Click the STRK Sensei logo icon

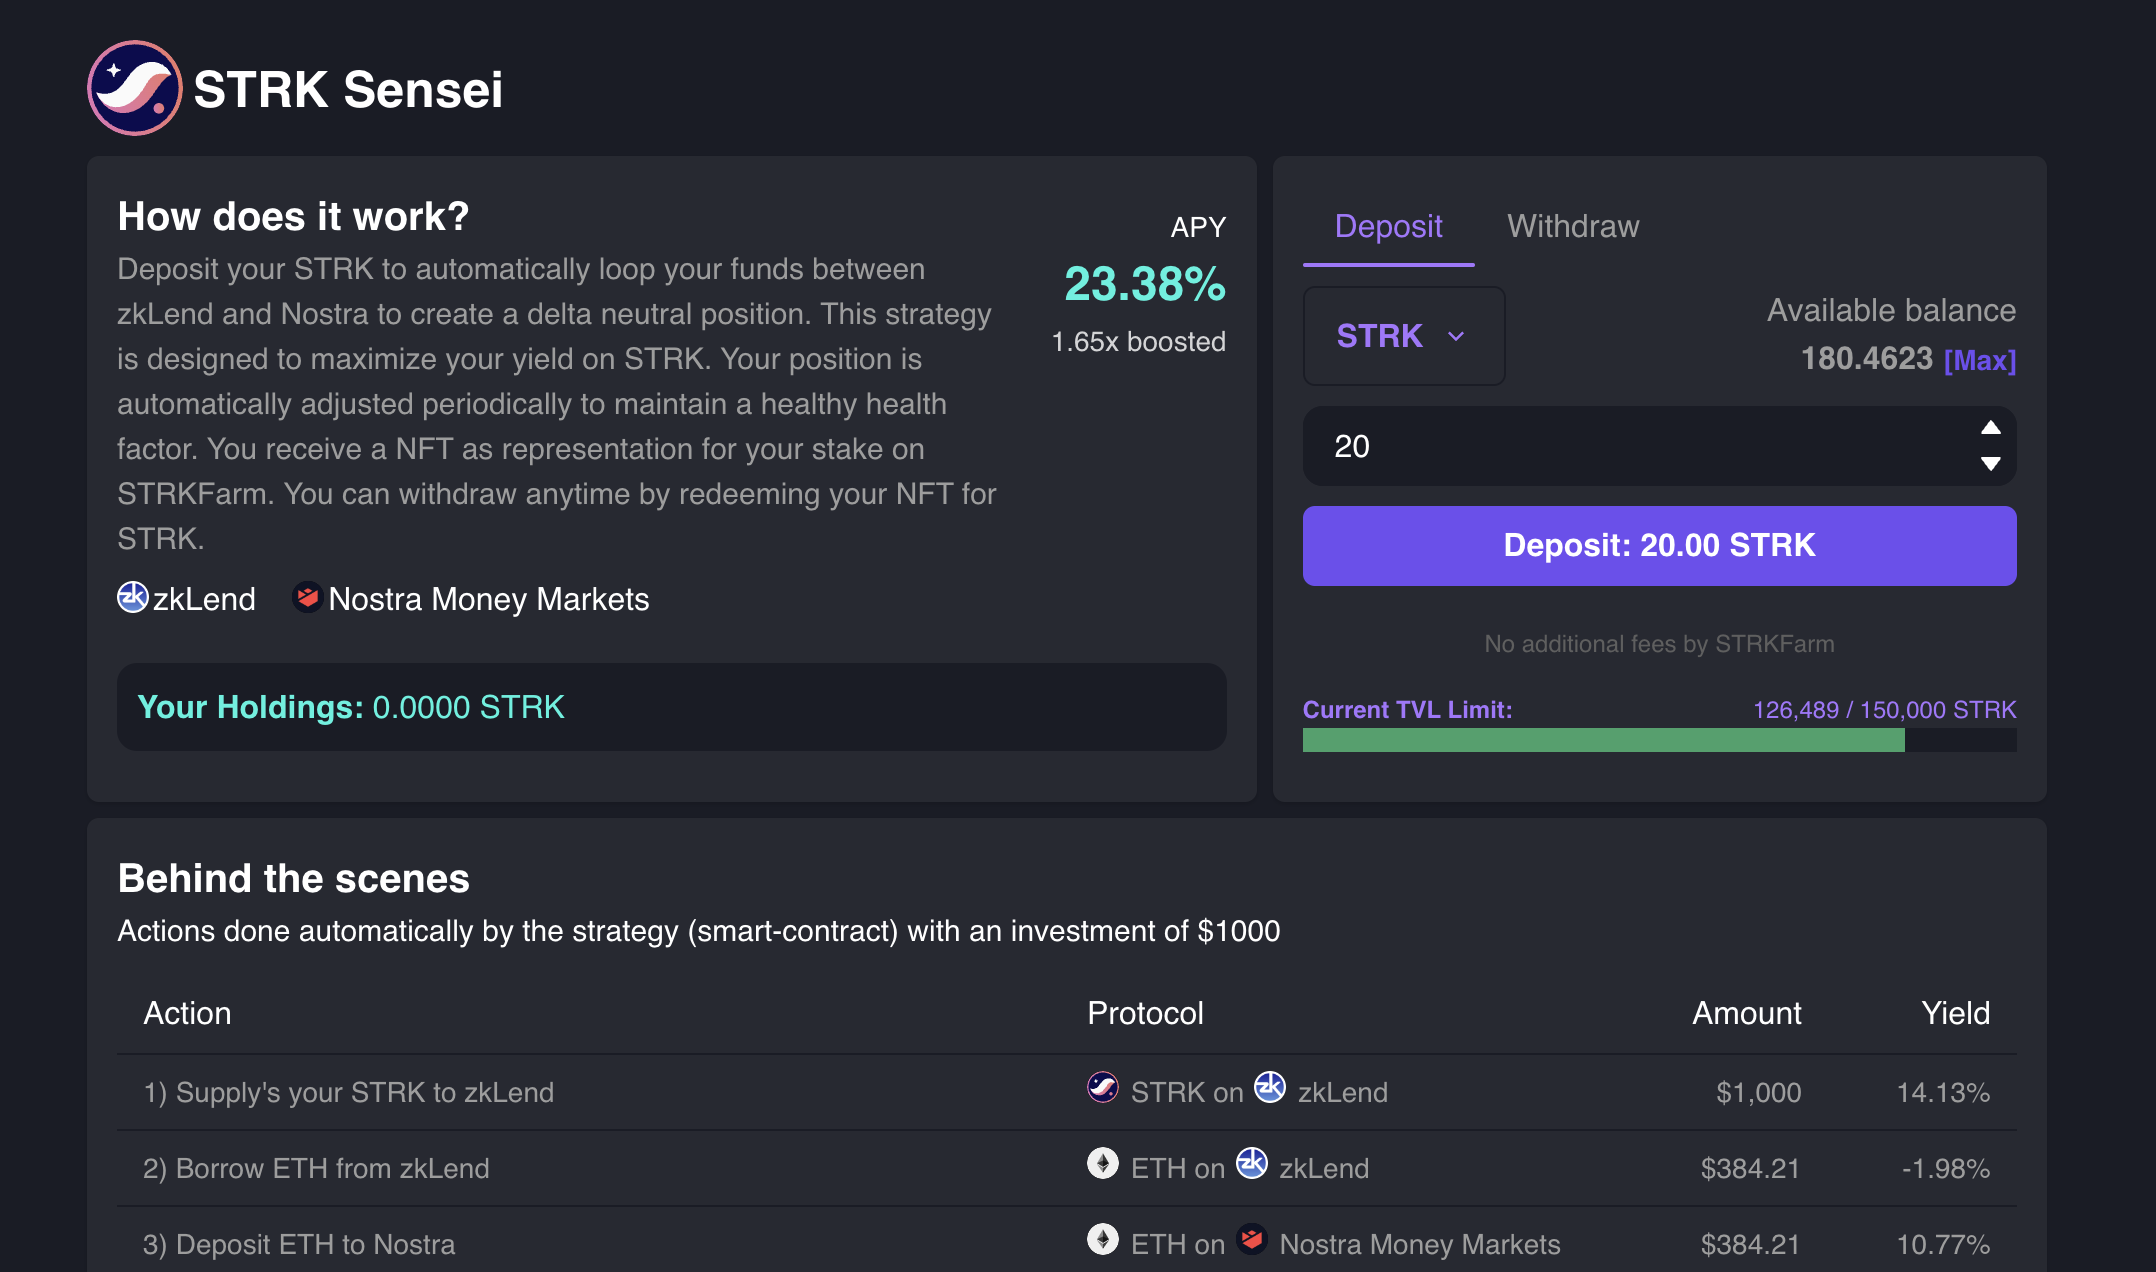click(134, 88)
